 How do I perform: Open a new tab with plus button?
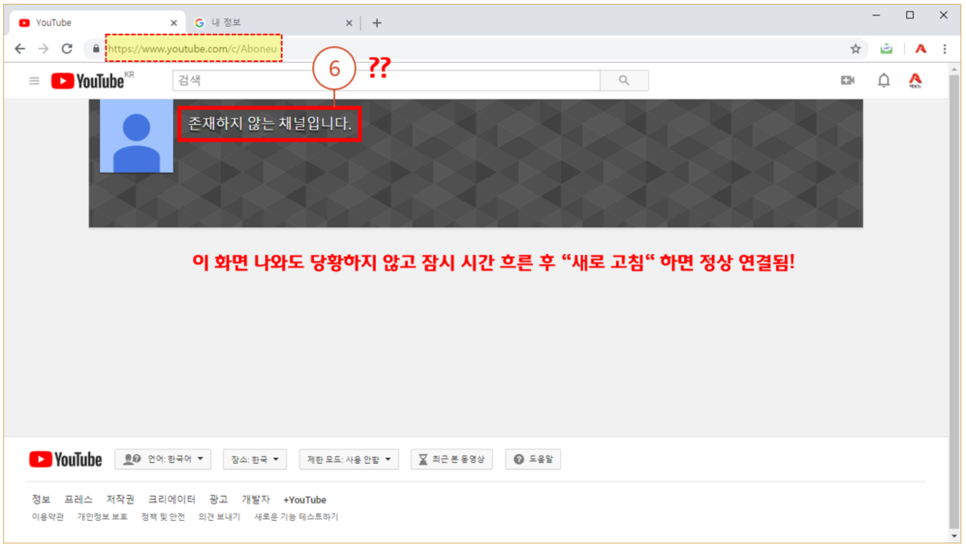(377, 23)
